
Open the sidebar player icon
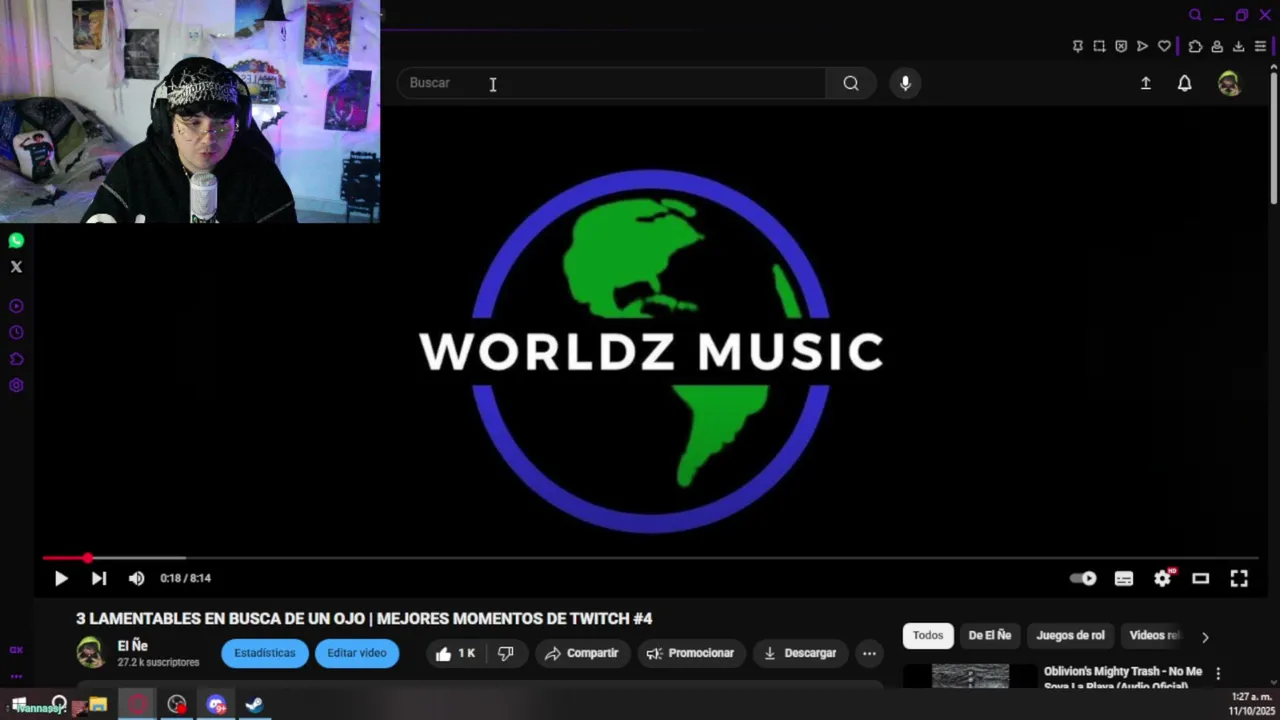pyautogui.click(x=16, y=306)
